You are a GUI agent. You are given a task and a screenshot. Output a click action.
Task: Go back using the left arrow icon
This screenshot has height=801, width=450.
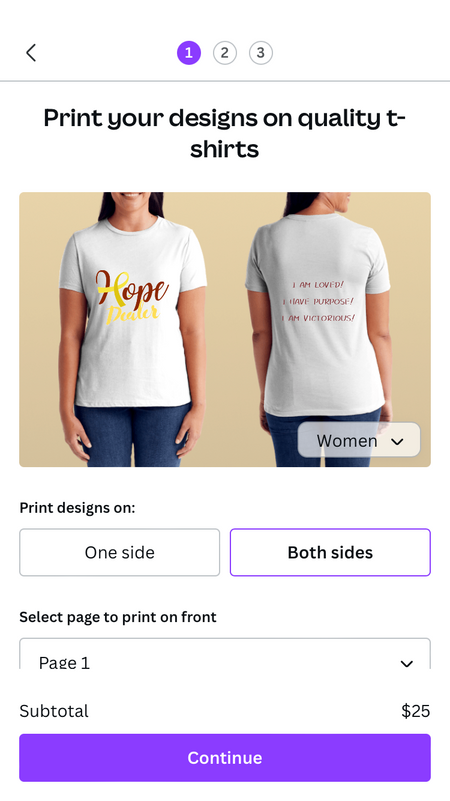click(31, 53)
